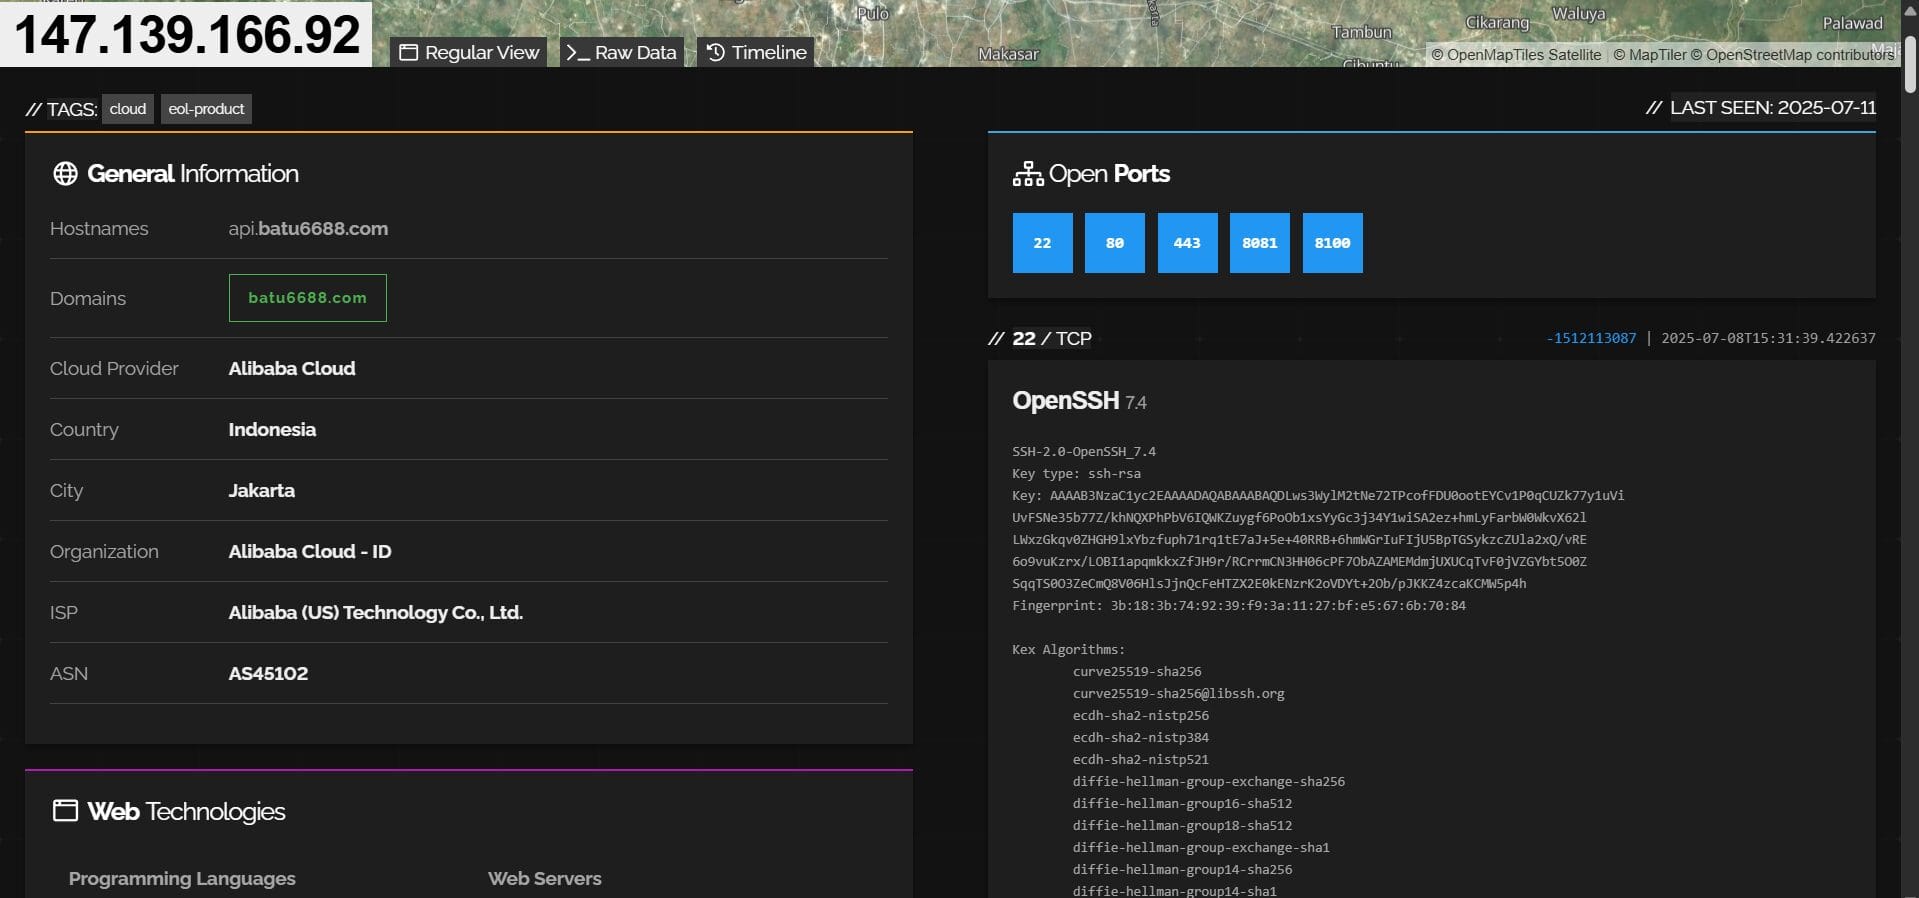Viewport: 1919px width, 898px height.
Task: Click the AS45102 ASN value
Action: tap(268, 673)
